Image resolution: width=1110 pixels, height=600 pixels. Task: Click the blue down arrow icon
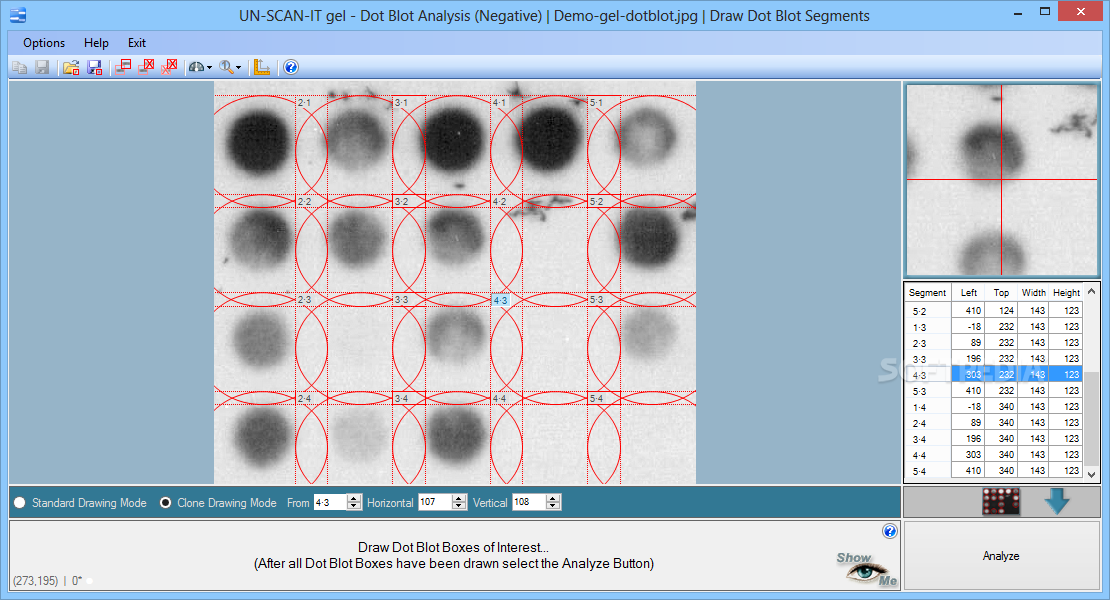1057,501
